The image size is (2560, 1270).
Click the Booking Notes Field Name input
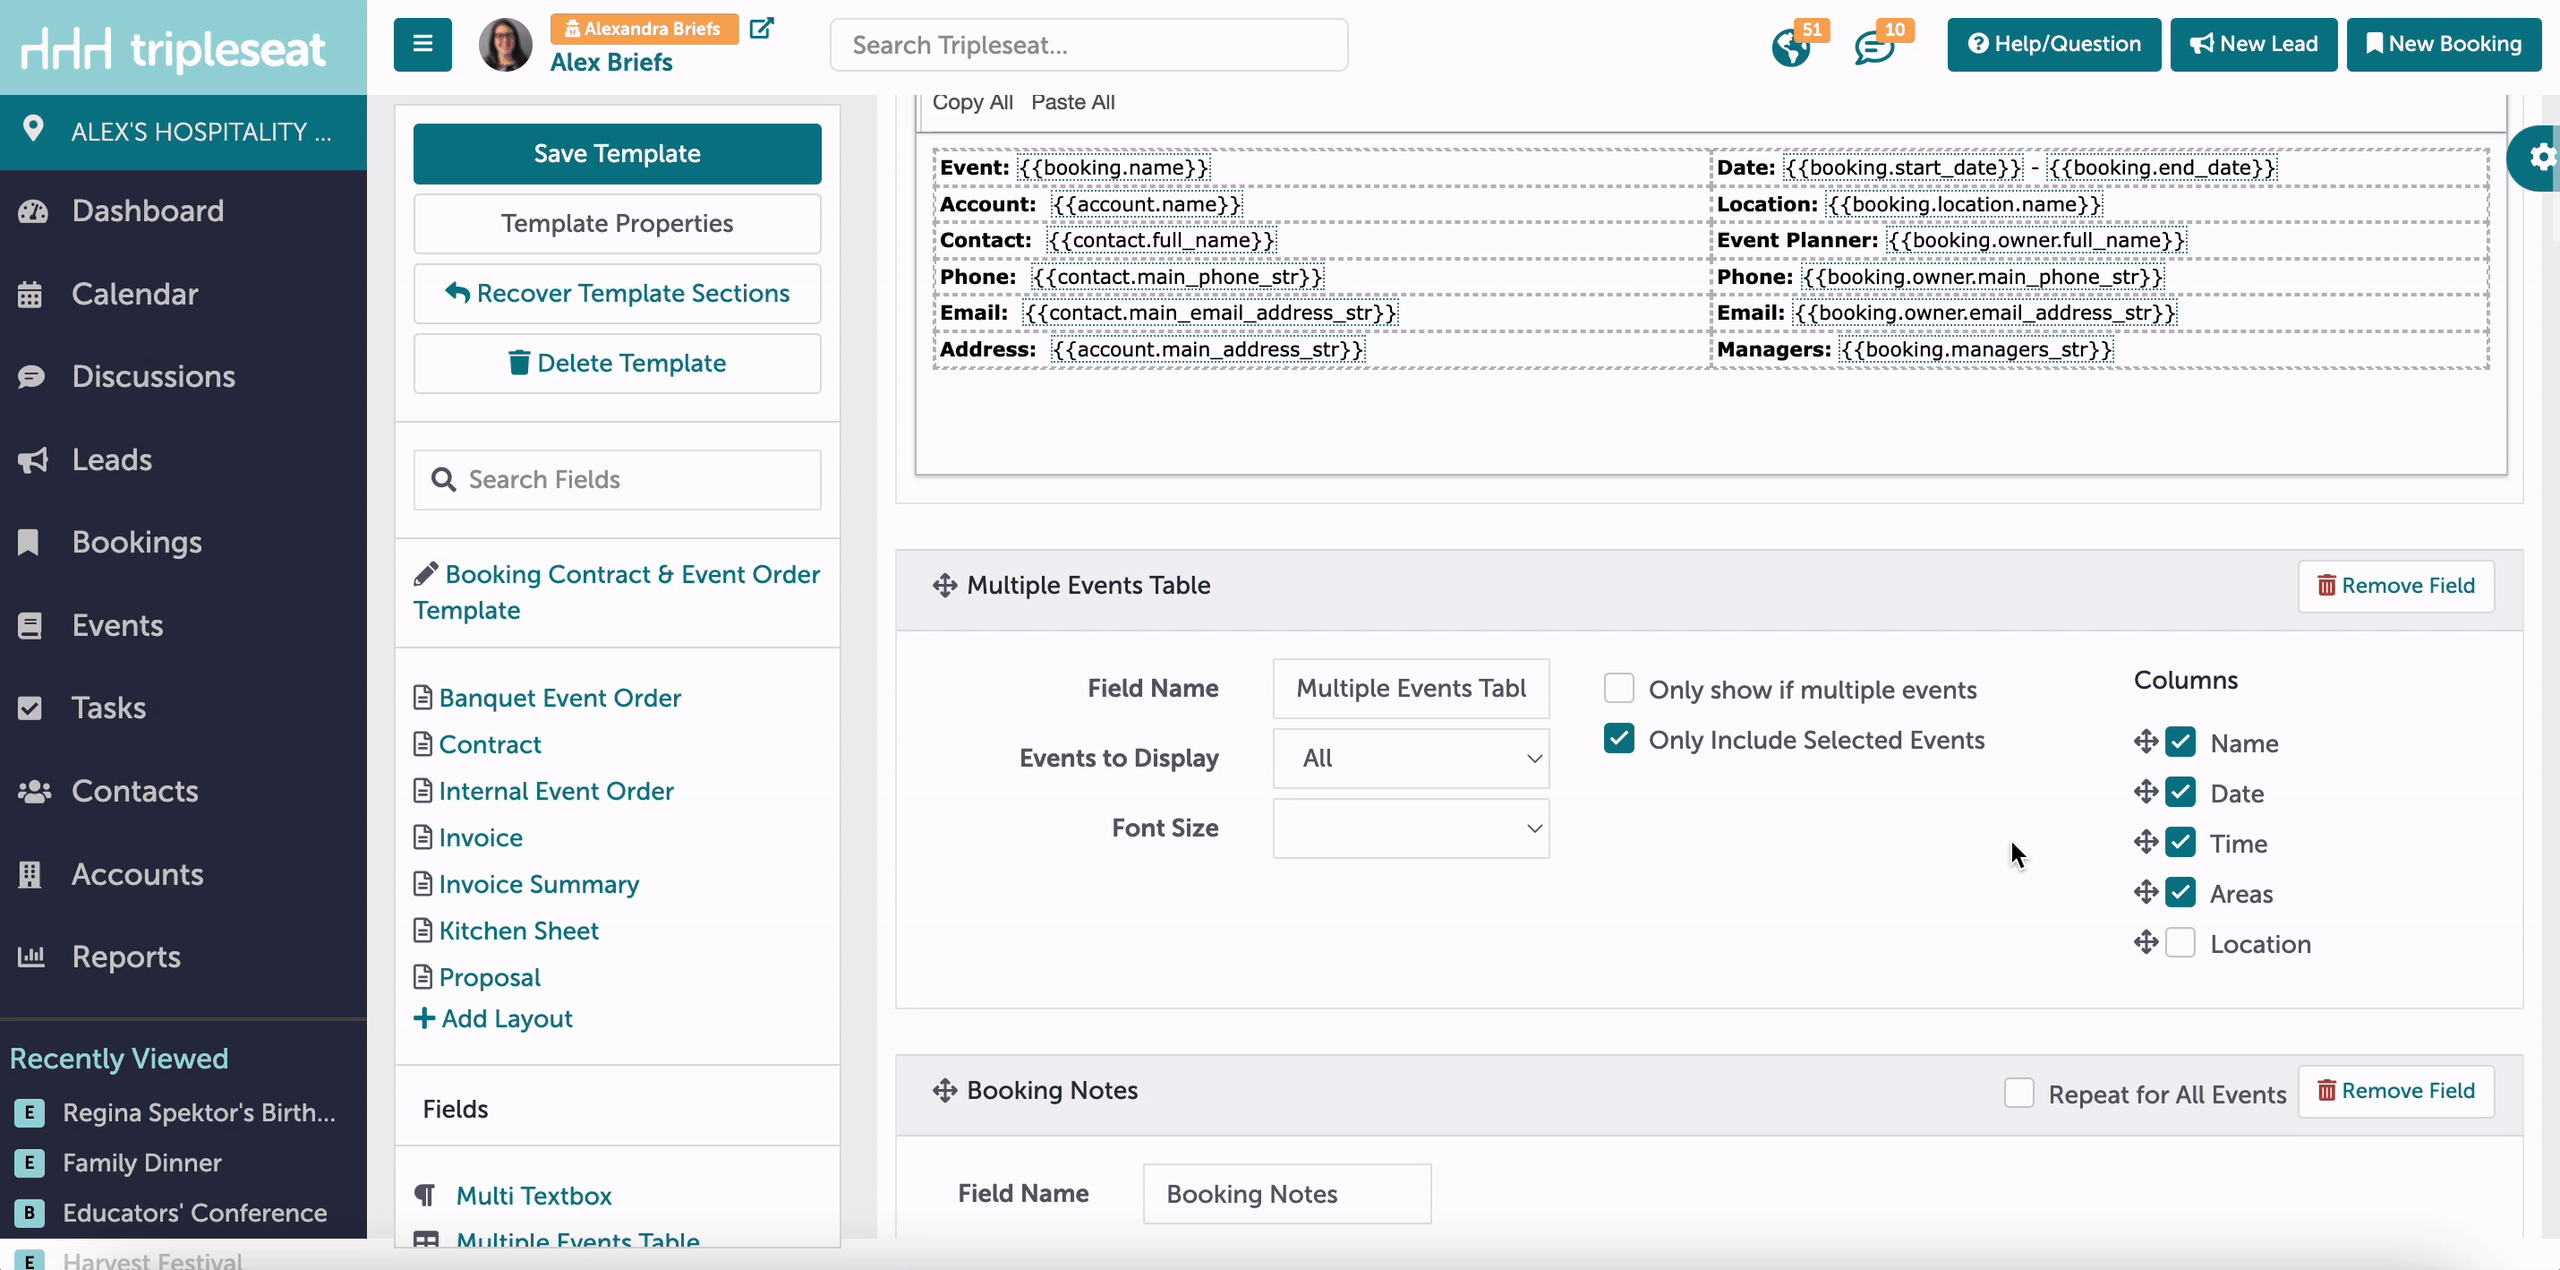1287,1194
